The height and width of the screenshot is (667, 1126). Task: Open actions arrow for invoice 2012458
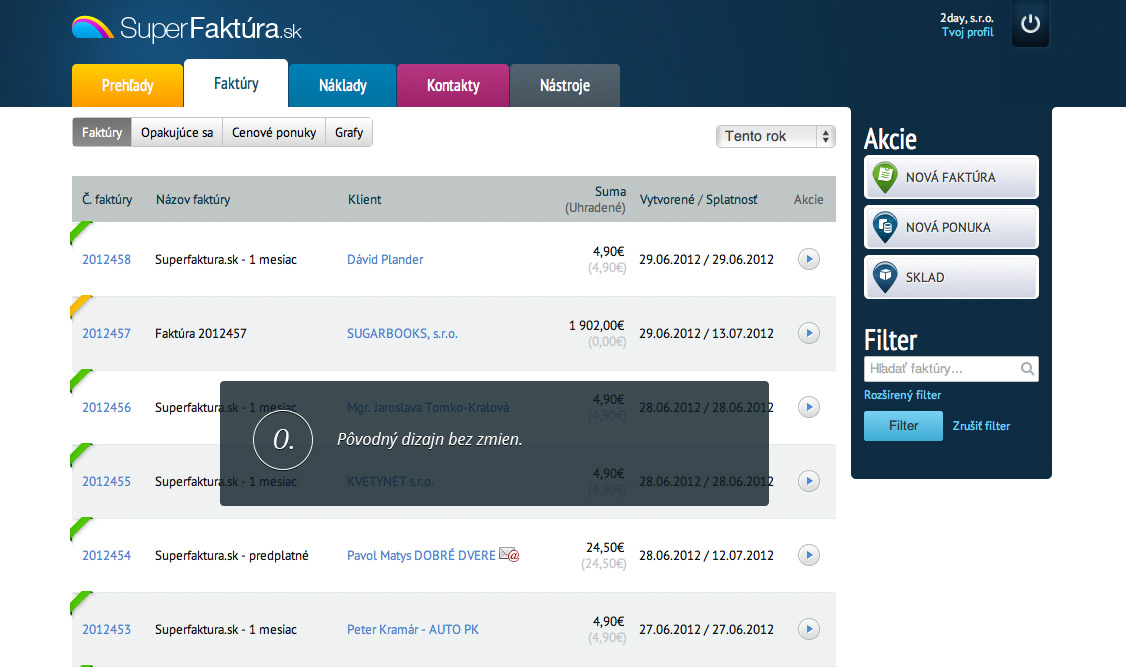pos(809,259)
